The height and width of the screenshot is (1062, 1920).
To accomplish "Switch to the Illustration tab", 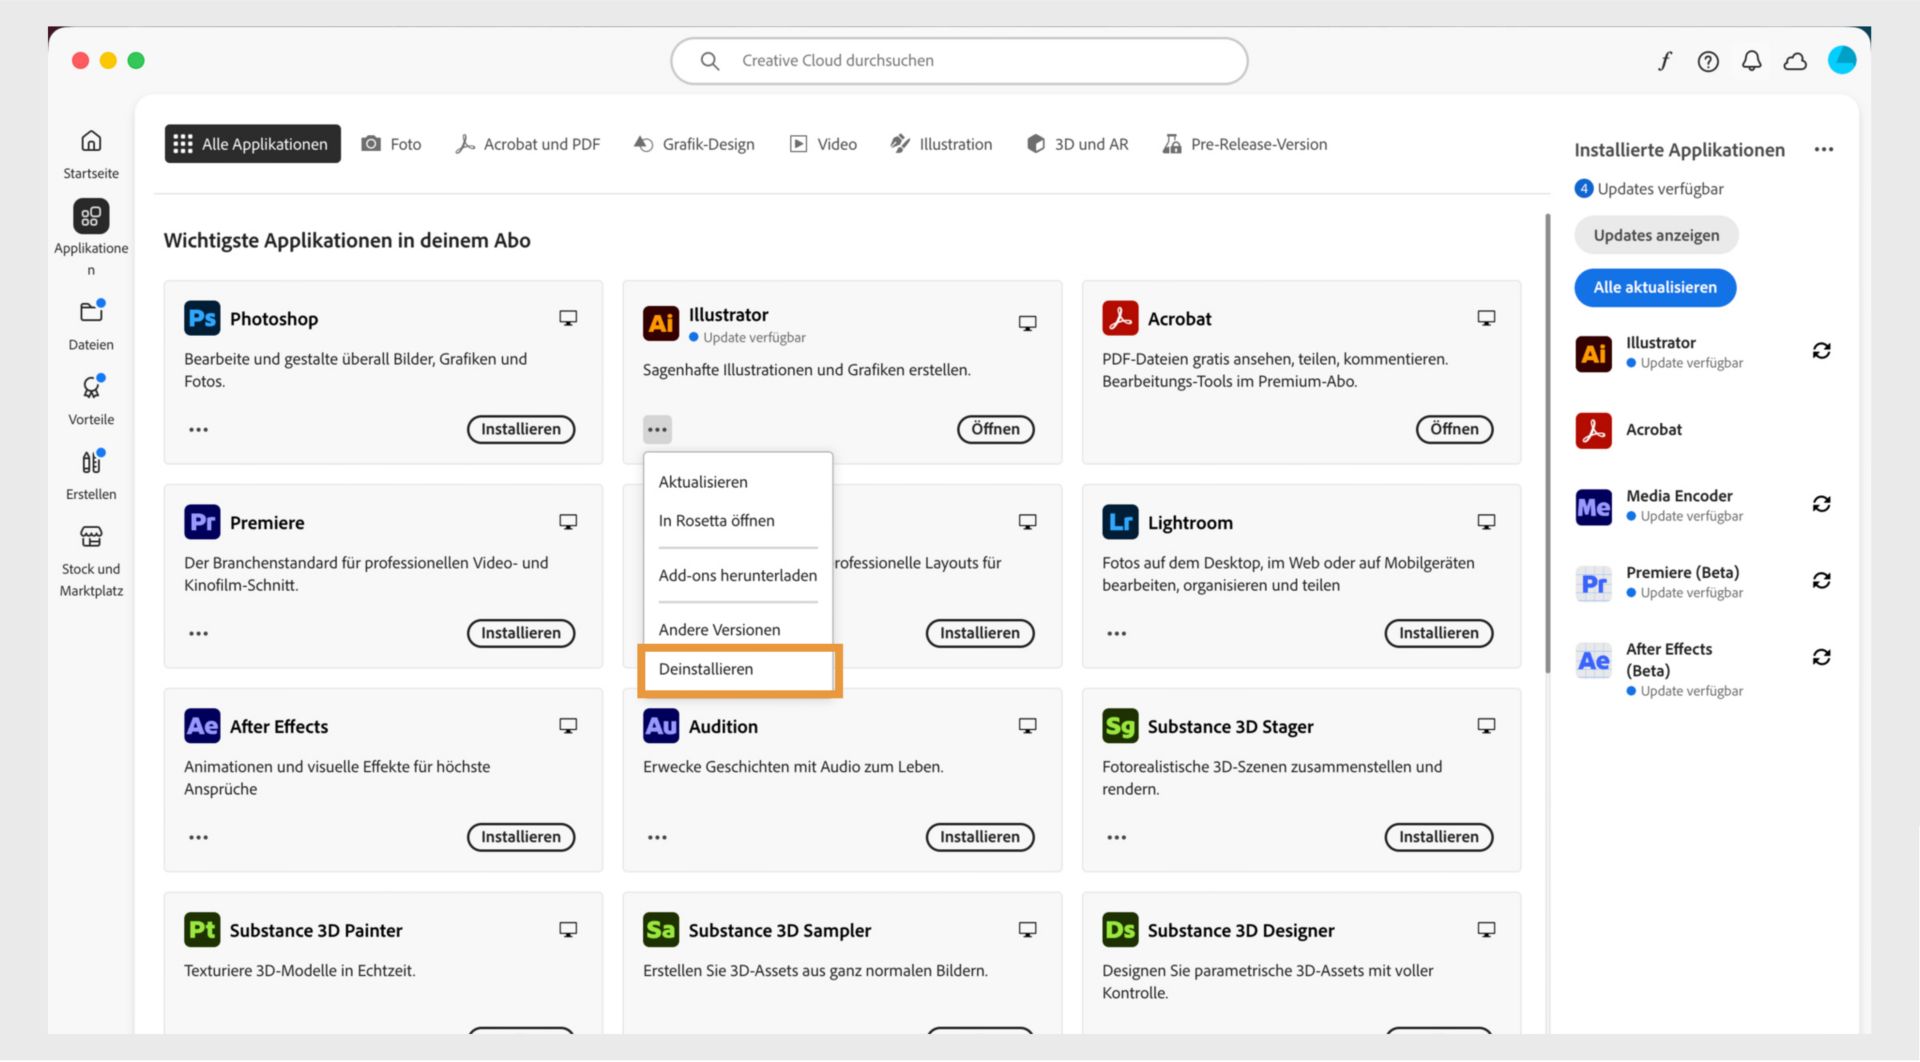I will [941, 144].
